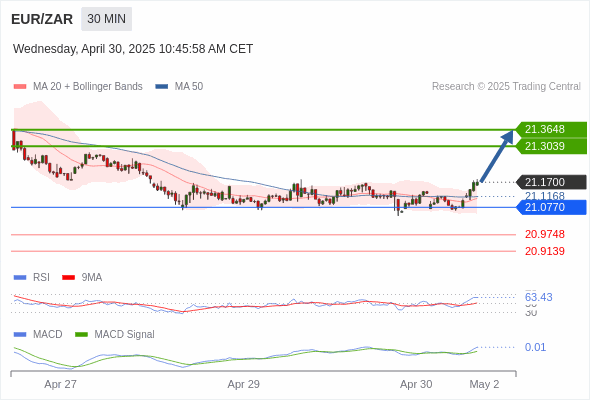Select the EUR/ZAR pair title
The height and width of the screenshot is (400, 590).
tap(42, 19)
